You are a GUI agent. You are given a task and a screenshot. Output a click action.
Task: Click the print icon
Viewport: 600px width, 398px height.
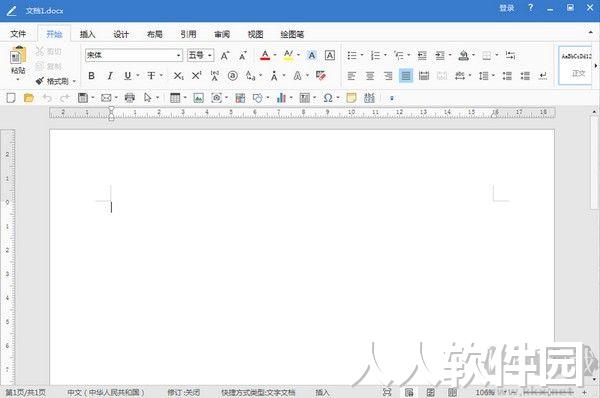[130, 98]
